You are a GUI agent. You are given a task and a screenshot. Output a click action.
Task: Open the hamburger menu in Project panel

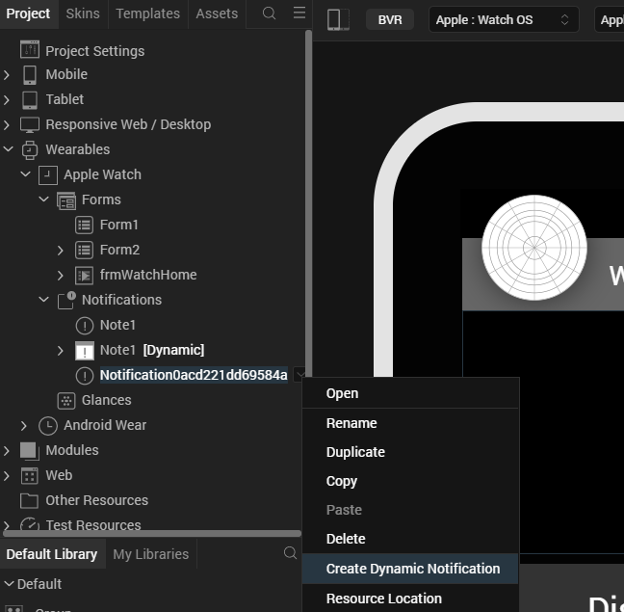tap(299, 13)
